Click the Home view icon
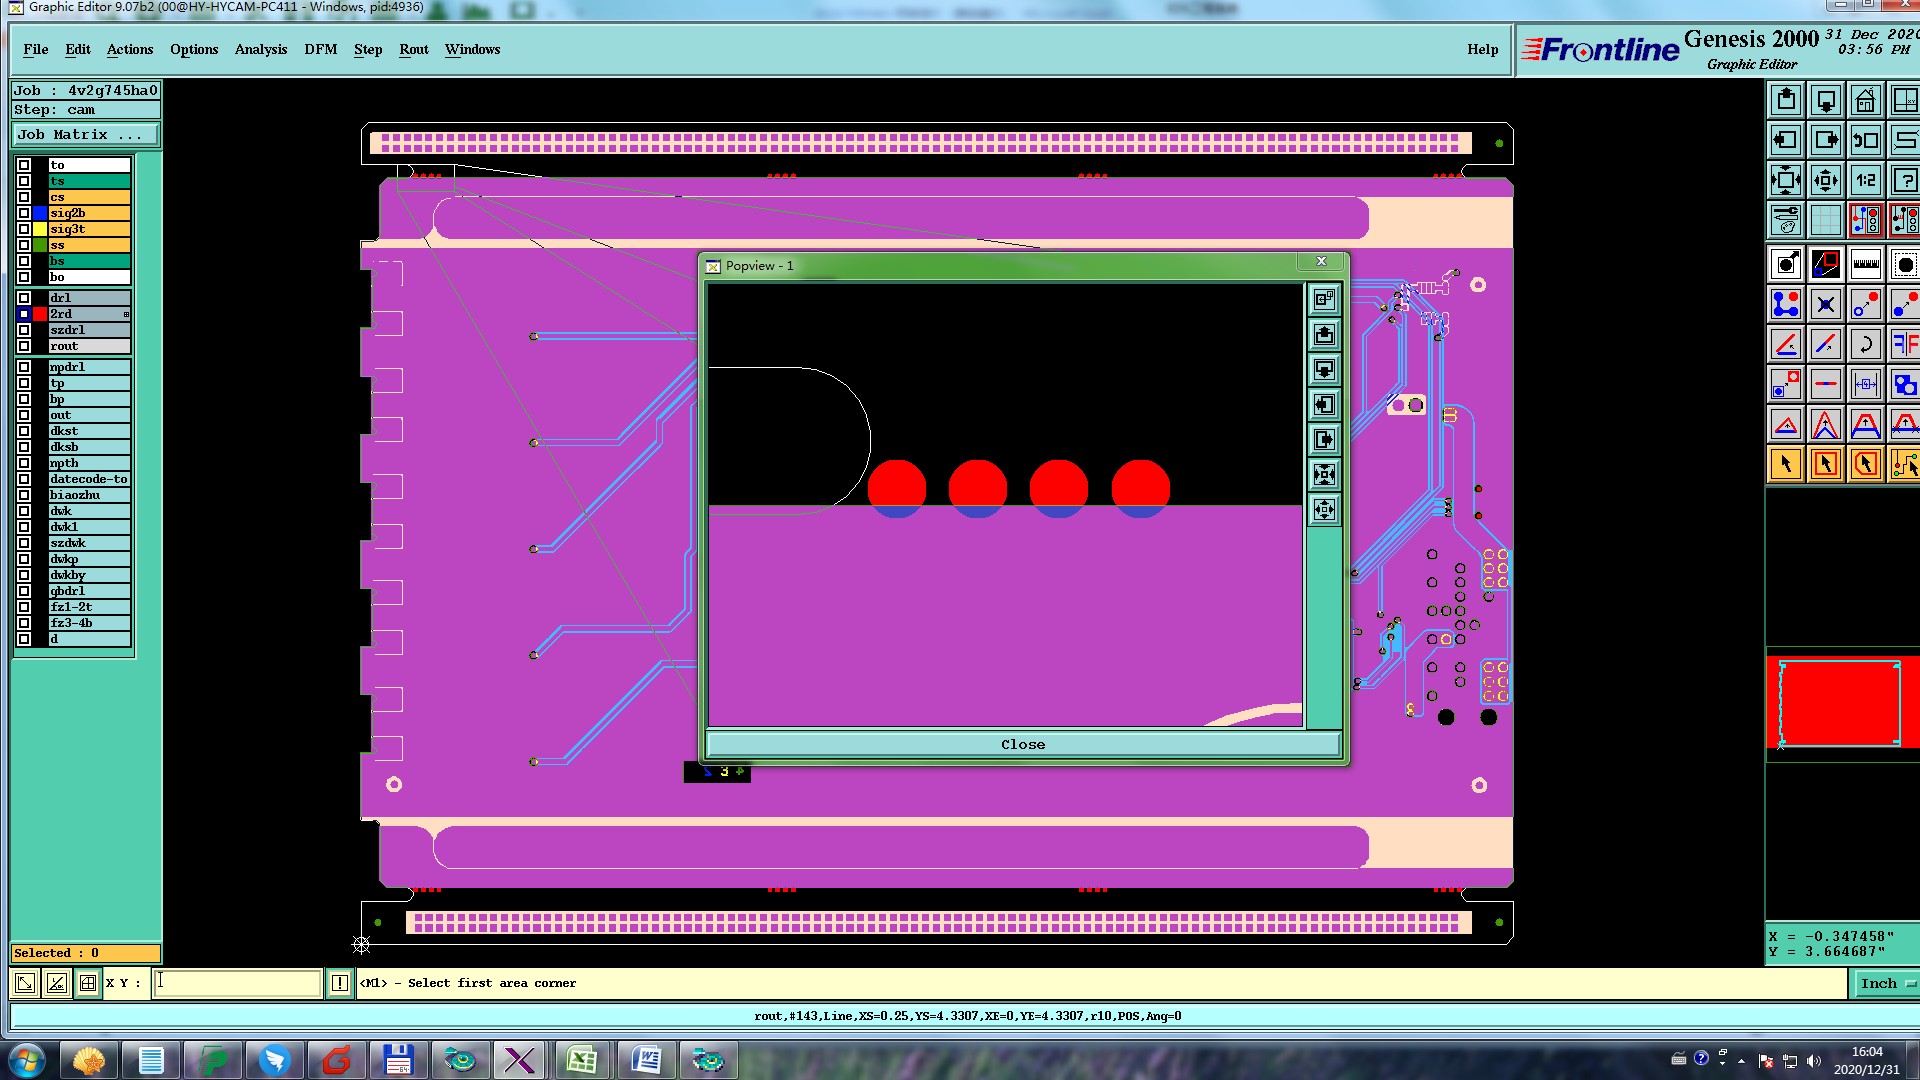Screen dimensions: 1920x1080 1865,100
